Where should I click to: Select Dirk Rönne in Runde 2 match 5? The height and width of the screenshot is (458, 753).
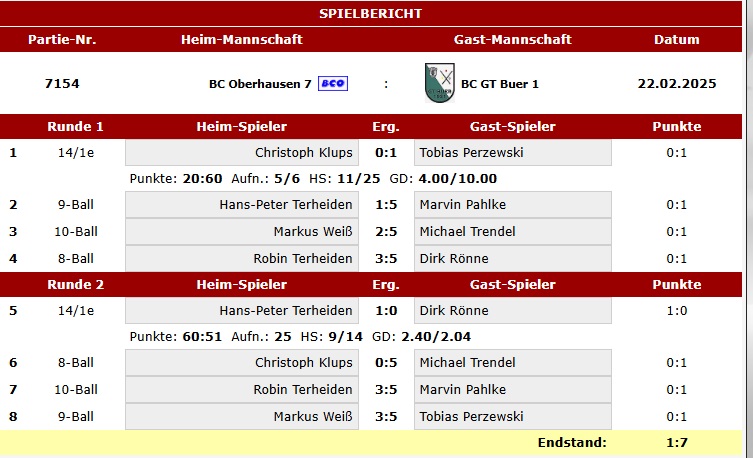click(513, 311)
